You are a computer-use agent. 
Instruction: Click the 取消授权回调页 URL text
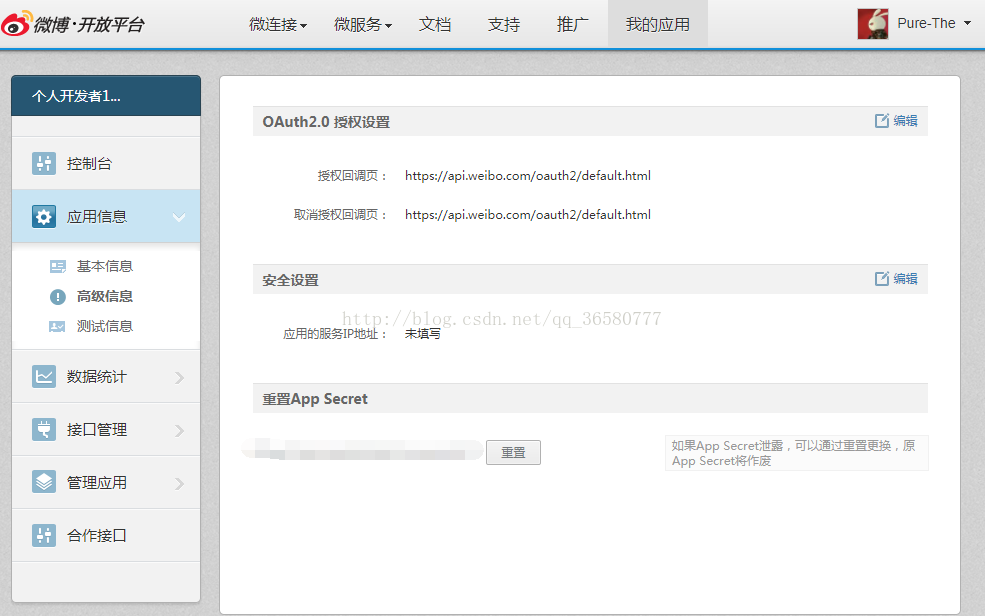coord(528,215)
